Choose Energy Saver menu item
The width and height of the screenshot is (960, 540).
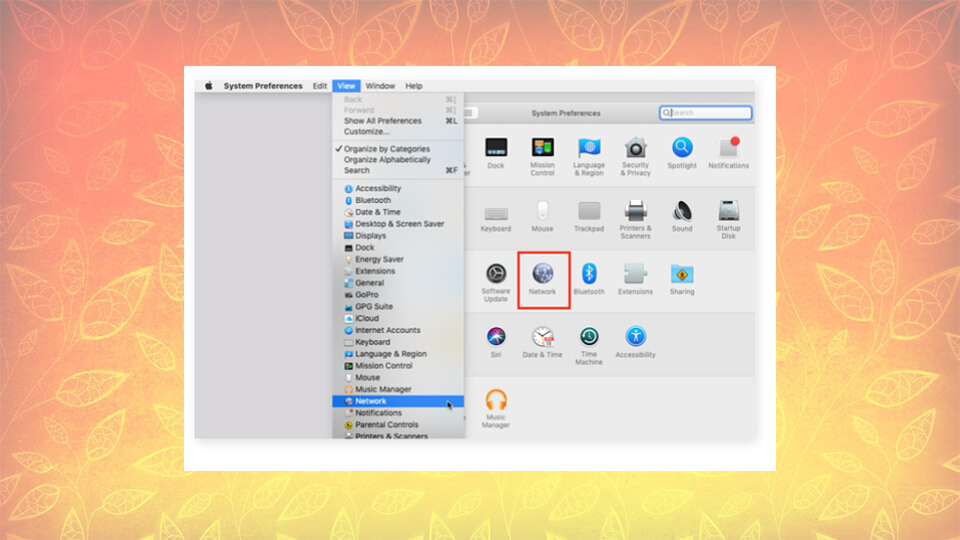(398, 260)
